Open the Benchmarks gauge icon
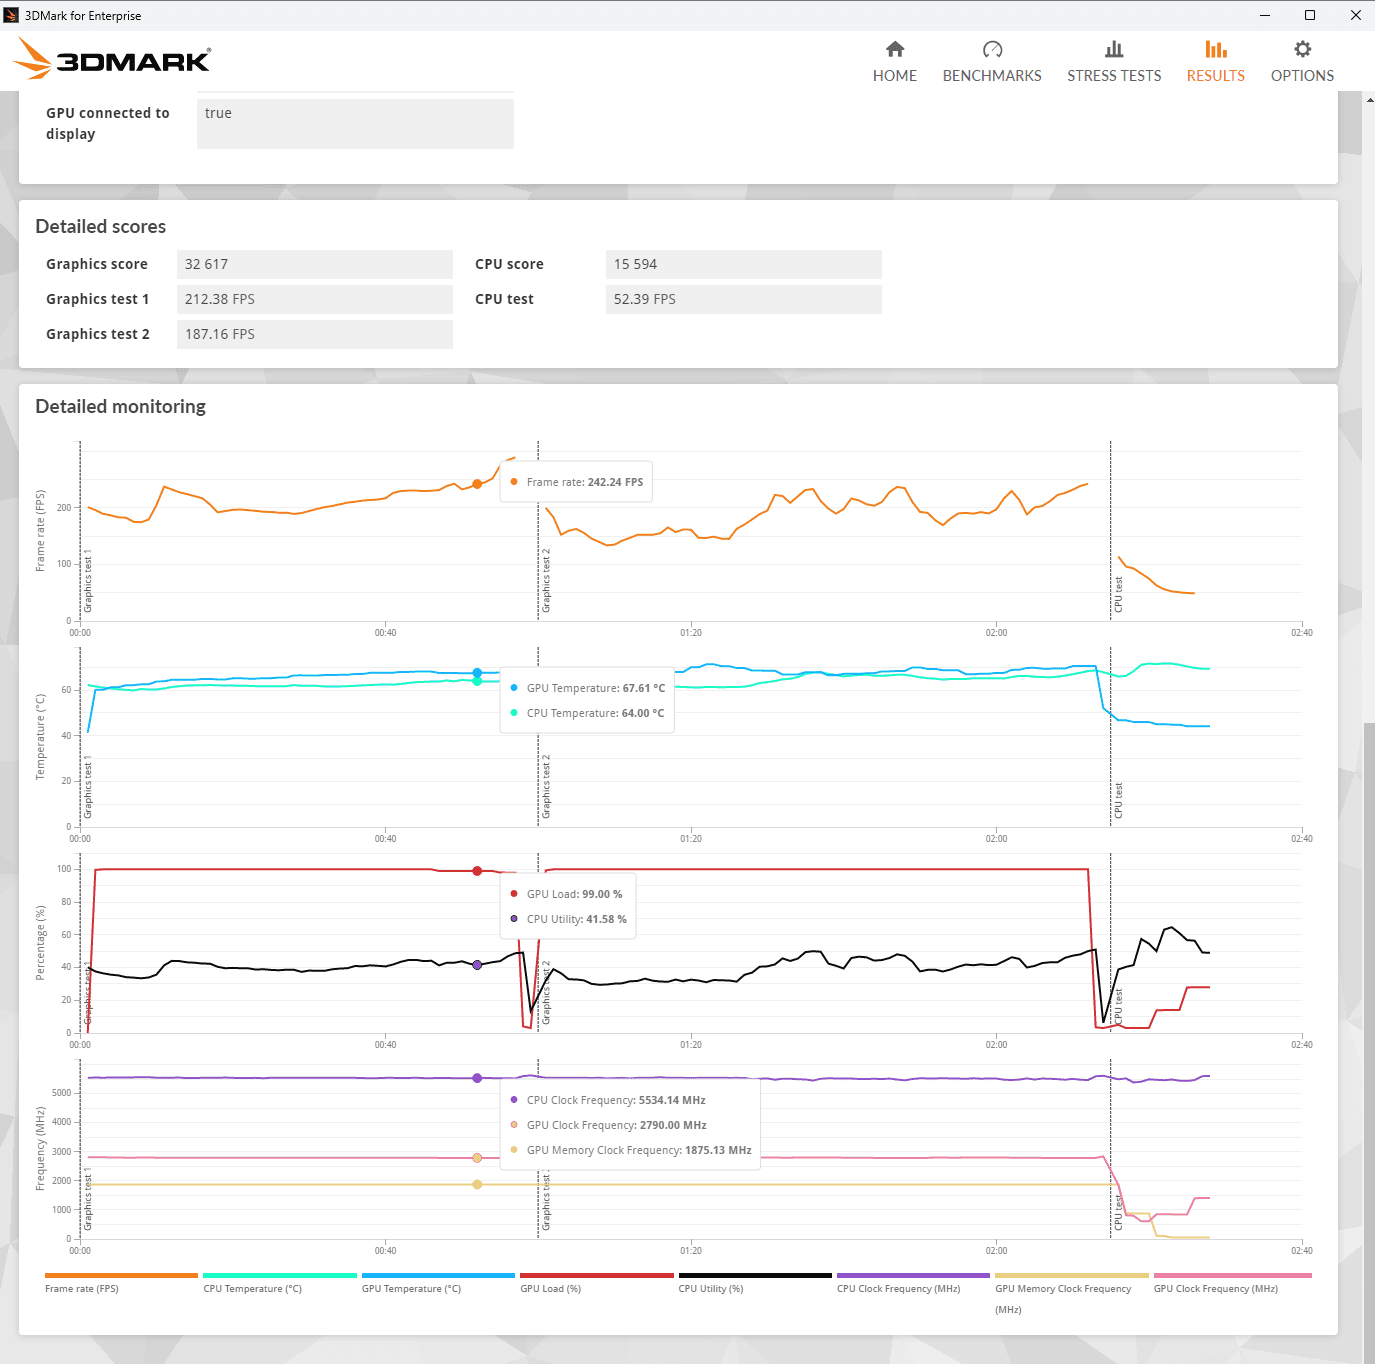This screenshot has height=1364, width=1375. (992, 49)
